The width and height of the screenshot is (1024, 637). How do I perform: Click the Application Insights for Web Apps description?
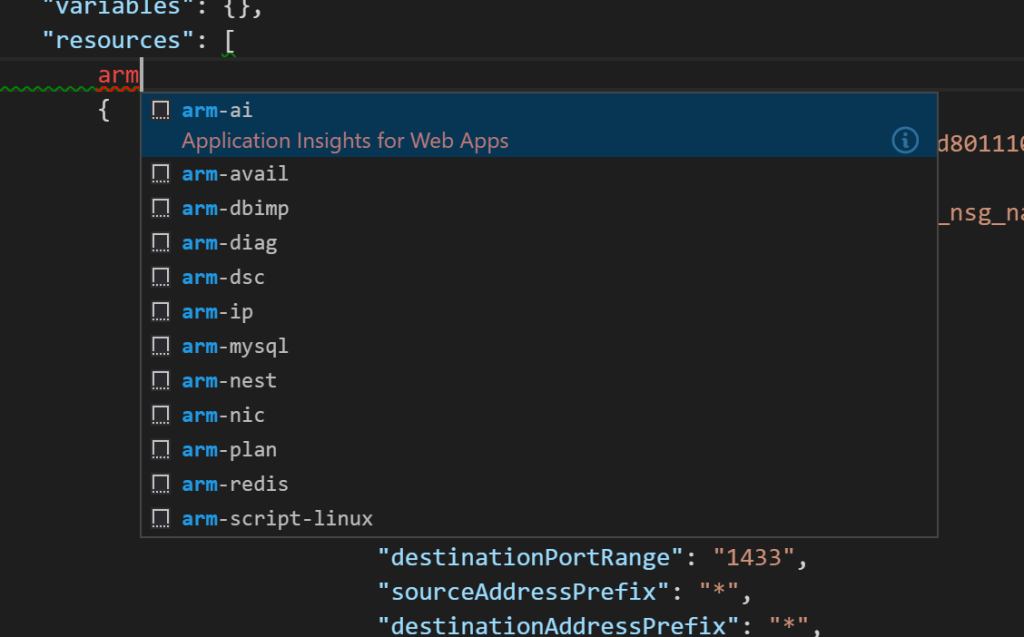coord(345,140)
